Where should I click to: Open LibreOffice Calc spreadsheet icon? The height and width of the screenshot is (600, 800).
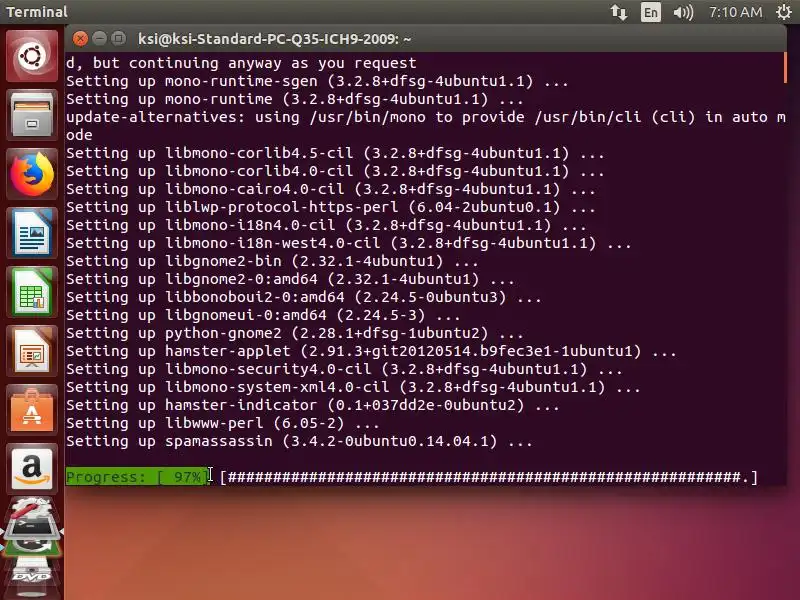point(32,292)
